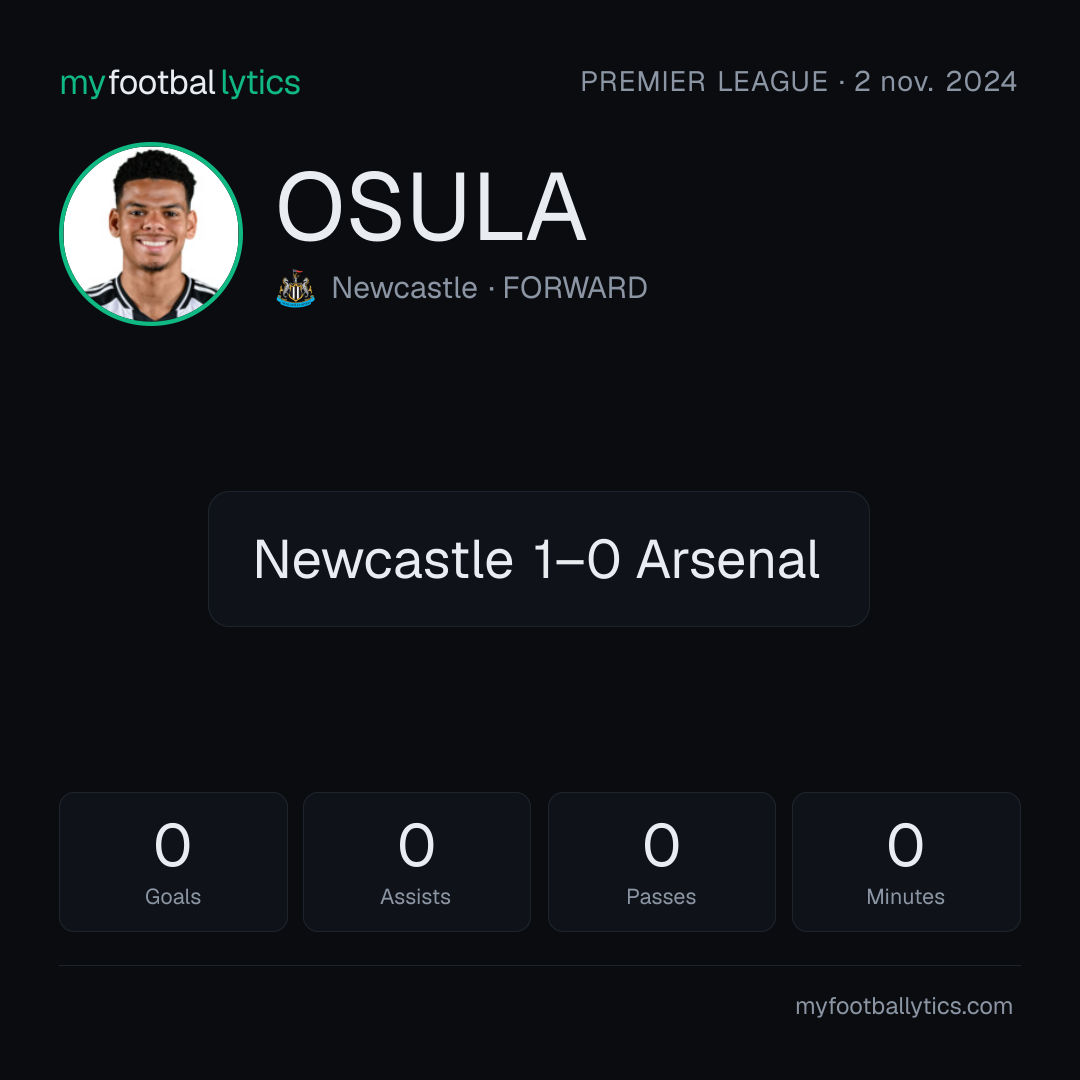Select the Passes stat card
Image resolution: width=1080 pixels, height=1080 pixels.
coord(661,862)
